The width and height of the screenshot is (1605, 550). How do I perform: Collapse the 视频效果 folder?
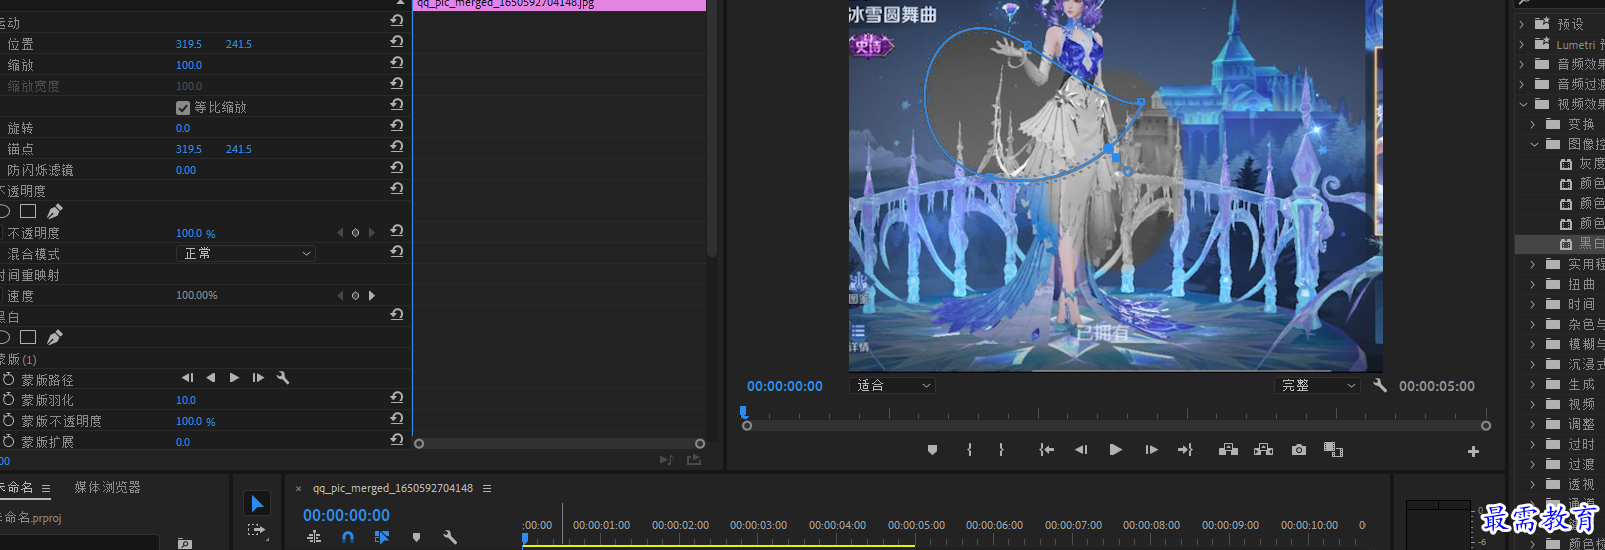[1523, 104]
